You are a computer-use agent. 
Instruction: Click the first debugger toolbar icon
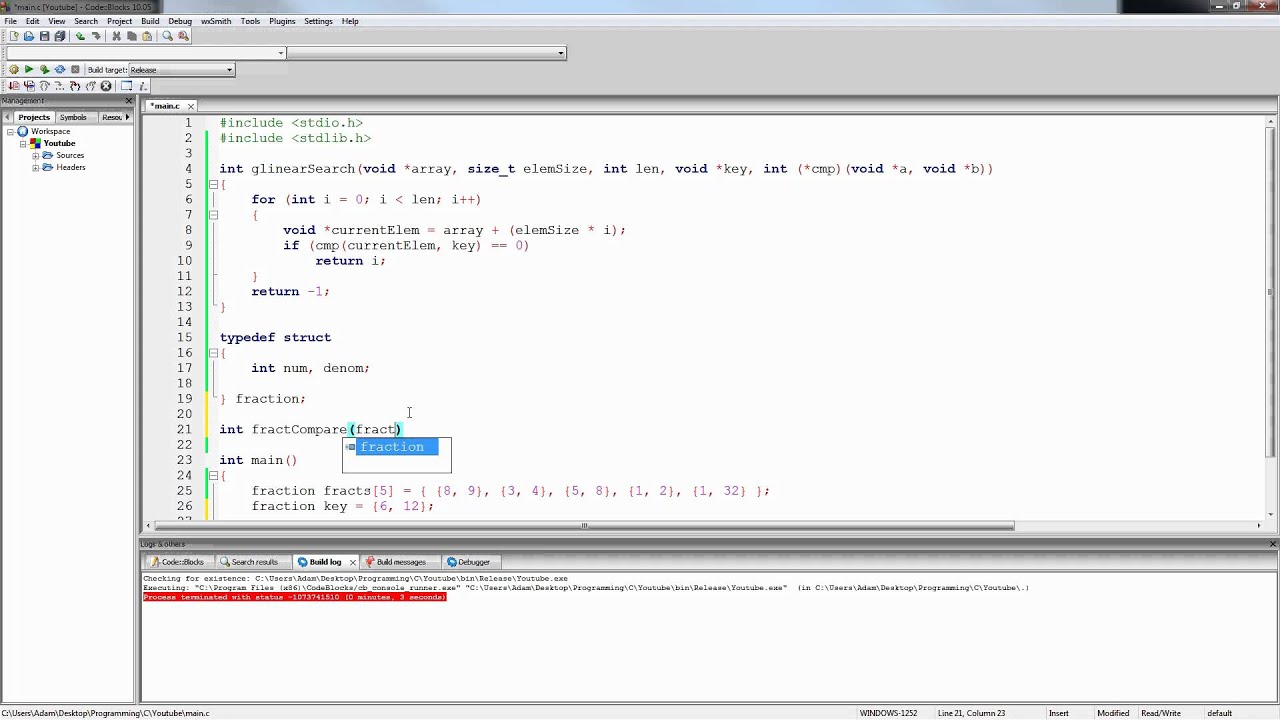click(x=13, y=86)
